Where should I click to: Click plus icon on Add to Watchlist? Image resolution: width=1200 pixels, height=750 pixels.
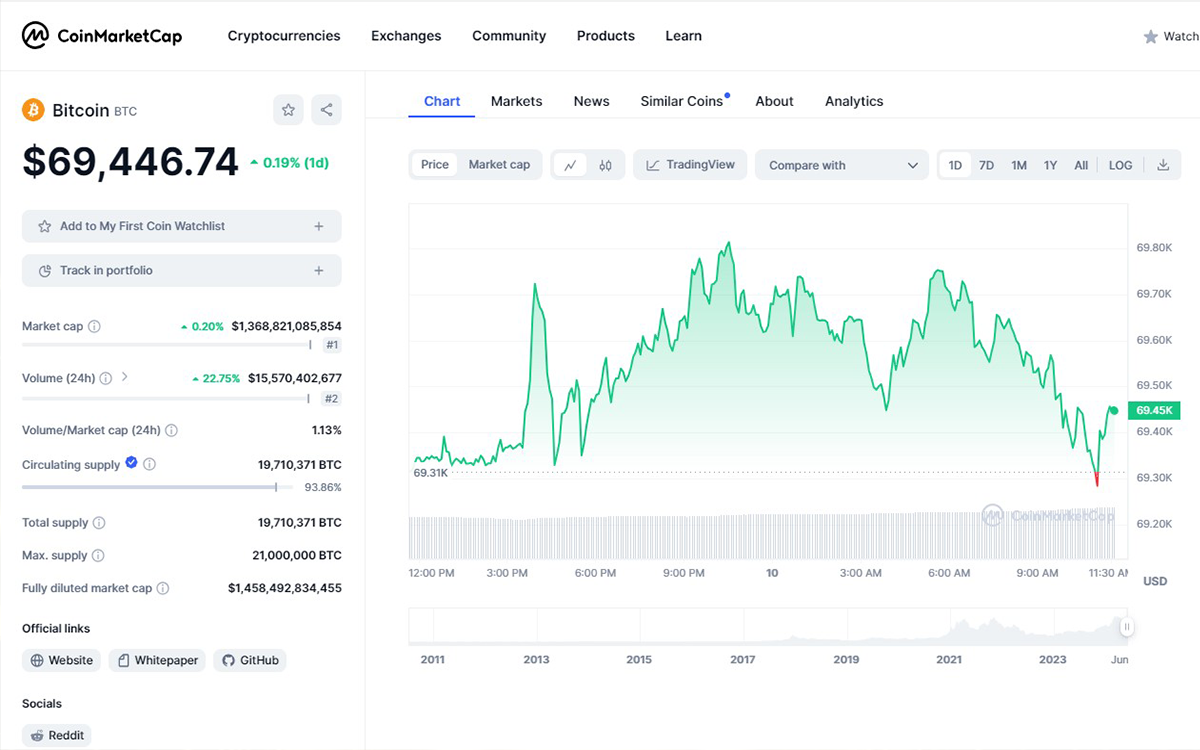tap(319, 226)
